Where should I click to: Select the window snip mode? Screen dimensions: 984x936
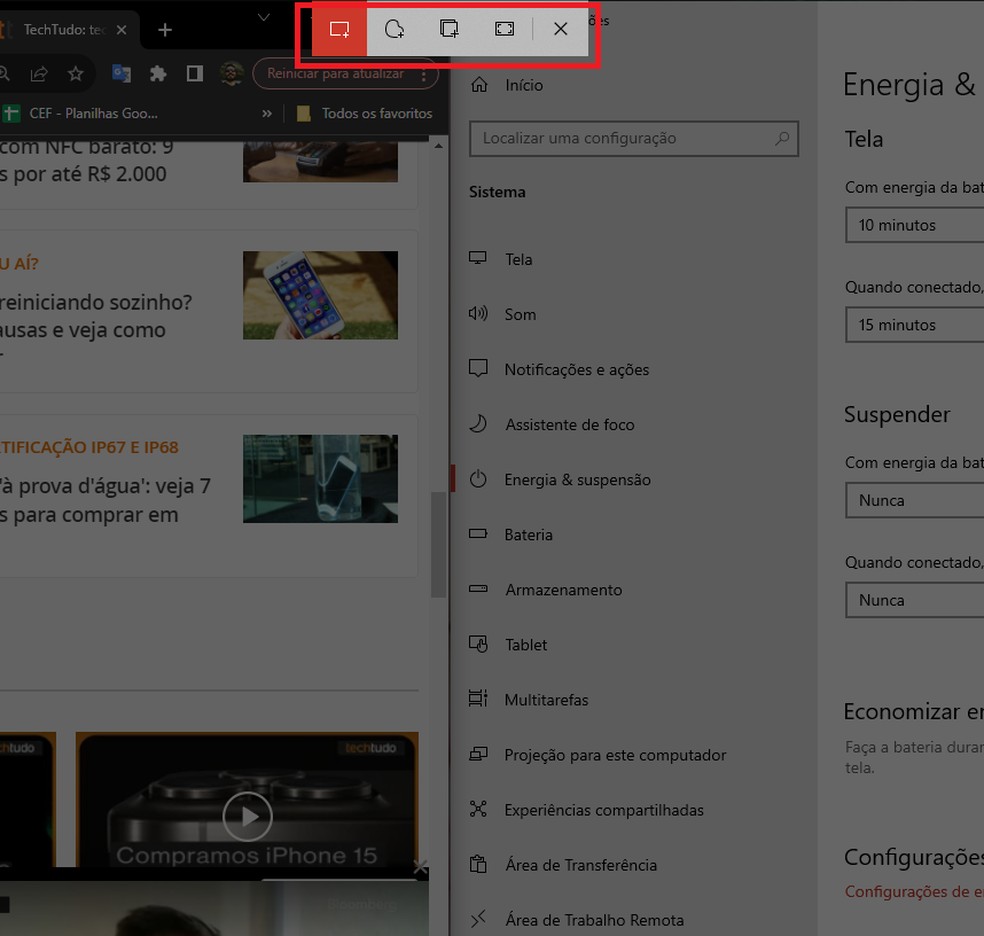(449, 29)
